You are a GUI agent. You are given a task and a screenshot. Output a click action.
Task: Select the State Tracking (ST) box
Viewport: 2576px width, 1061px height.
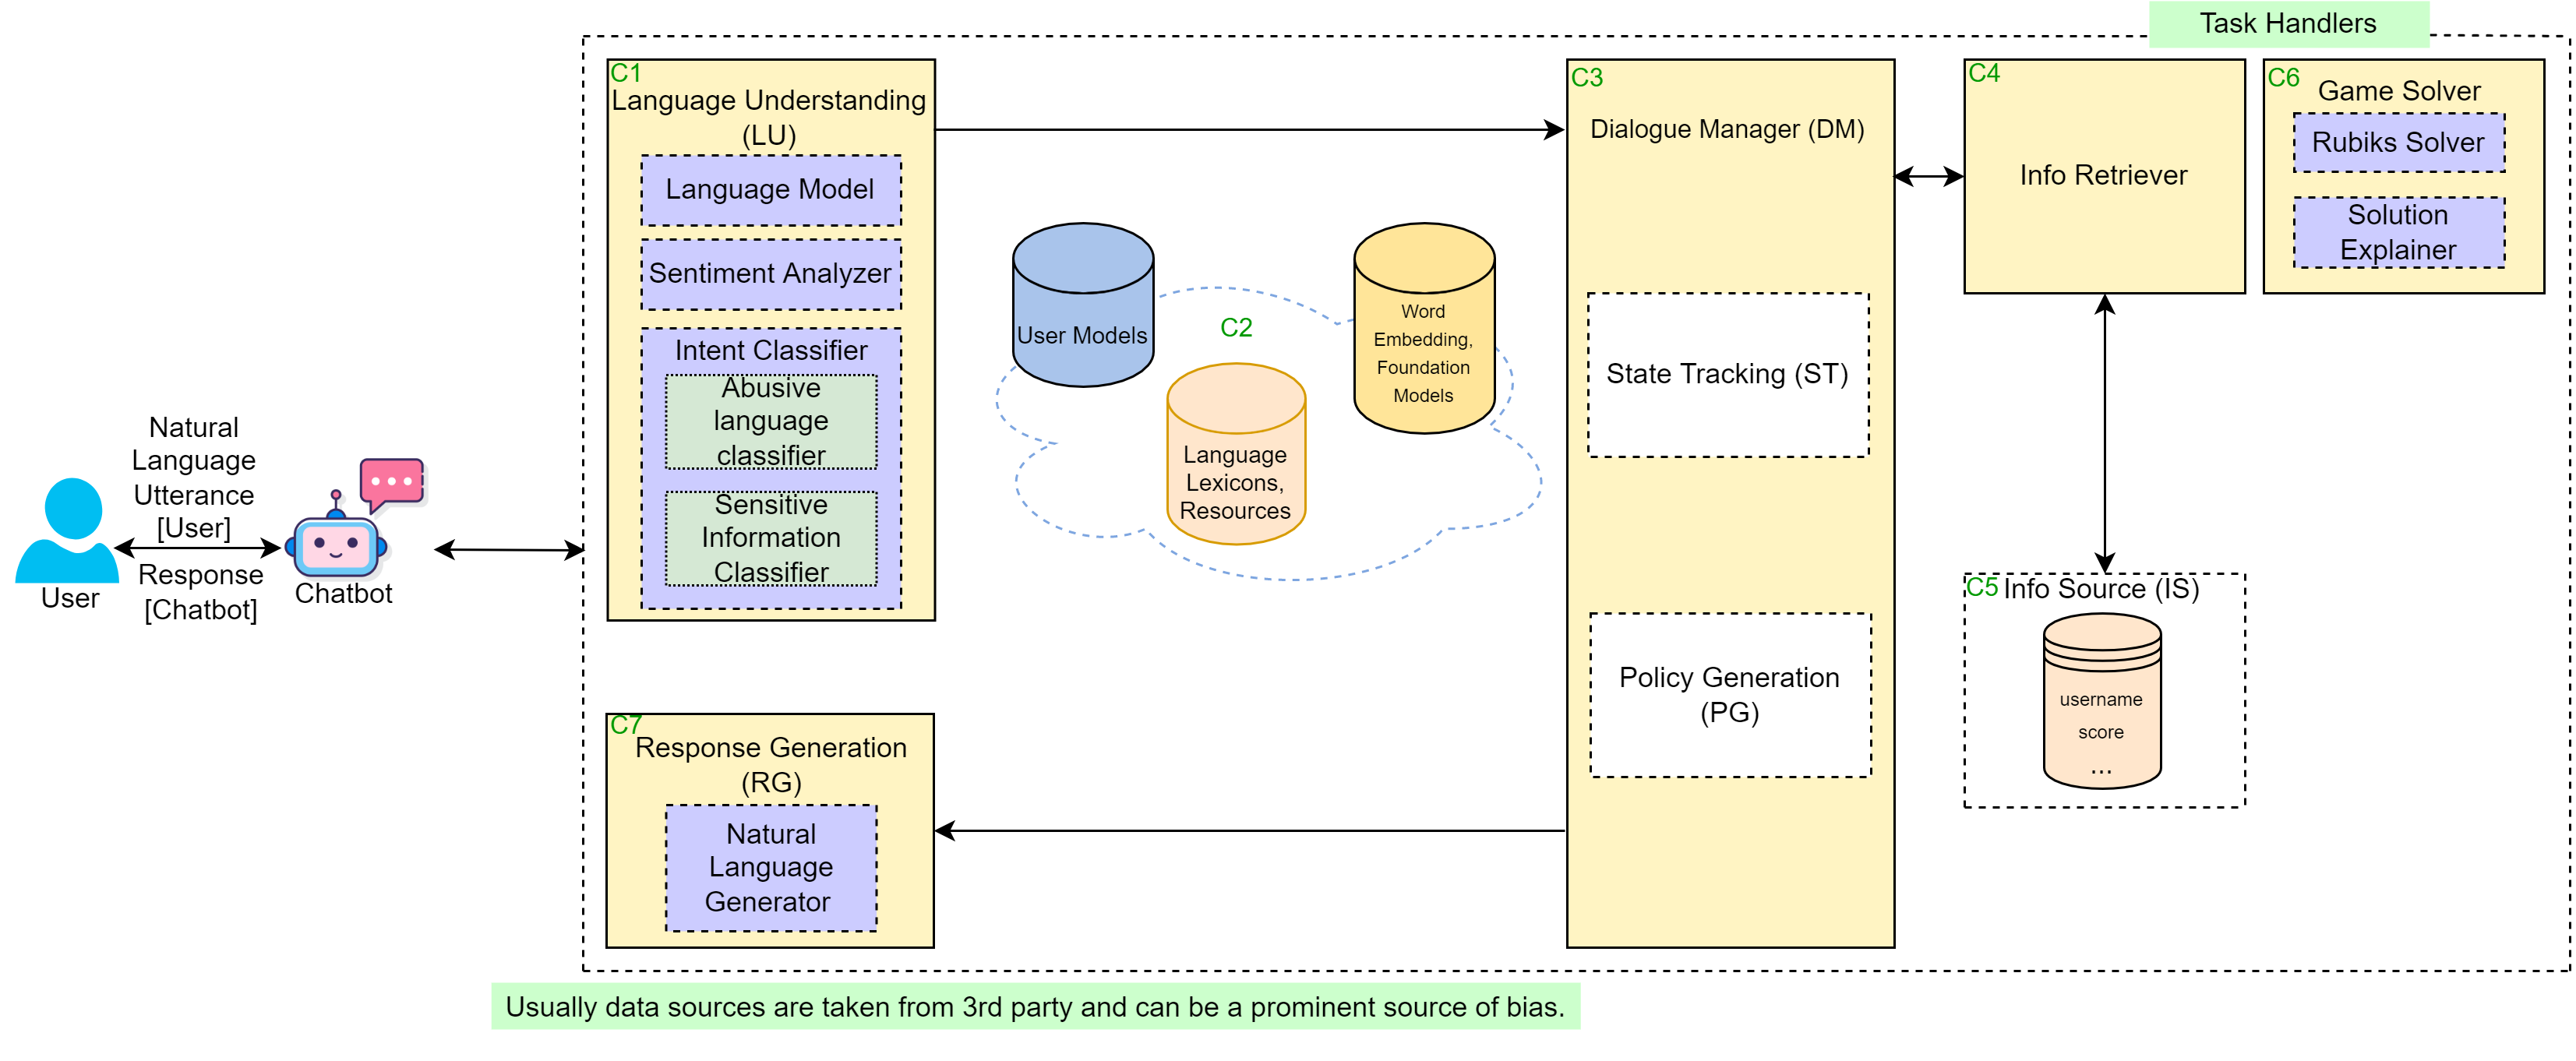(x=1727, y=375)
